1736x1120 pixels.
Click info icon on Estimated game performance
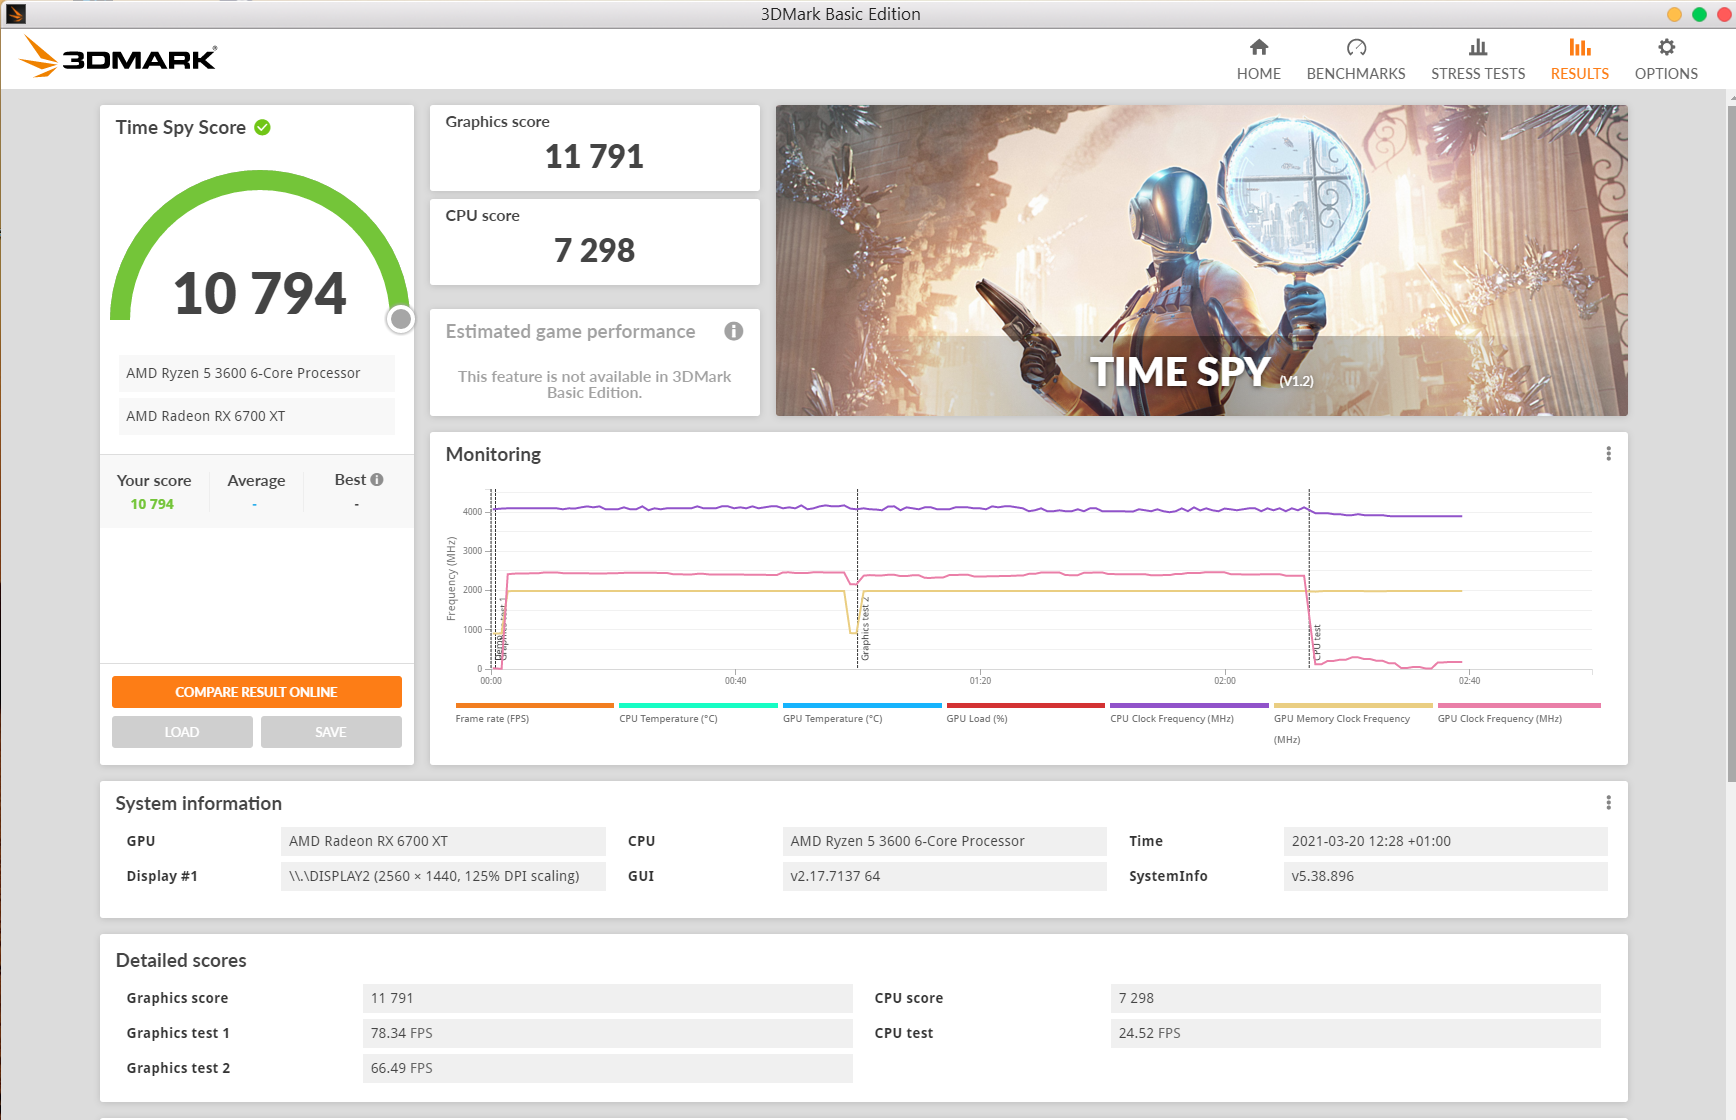(734, 331)
